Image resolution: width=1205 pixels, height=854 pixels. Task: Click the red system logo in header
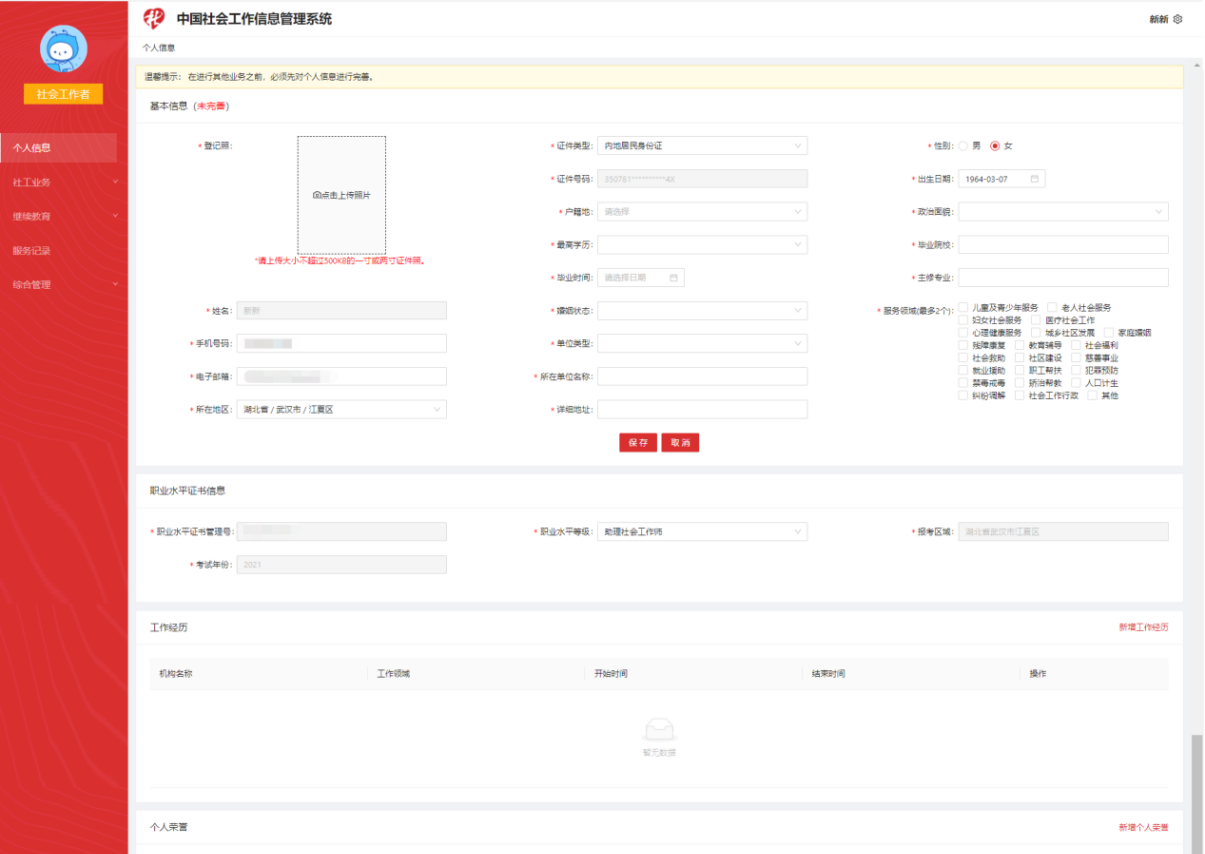154,18
